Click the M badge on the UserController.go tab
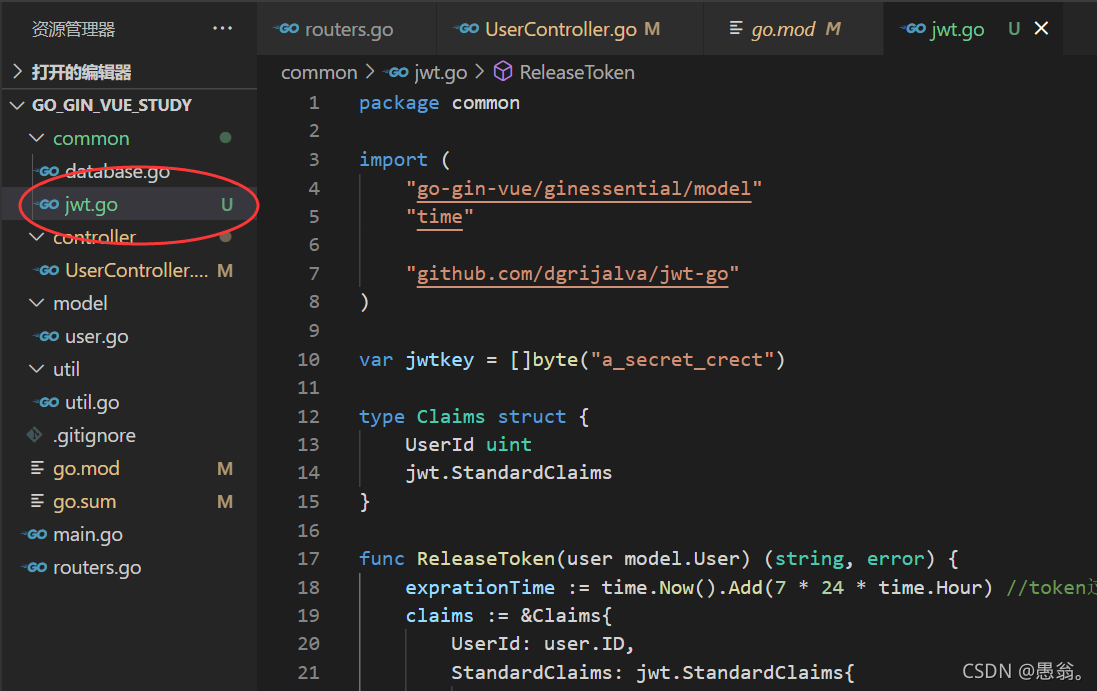This screenshot has height=691, width=1097. pos(651,29)
